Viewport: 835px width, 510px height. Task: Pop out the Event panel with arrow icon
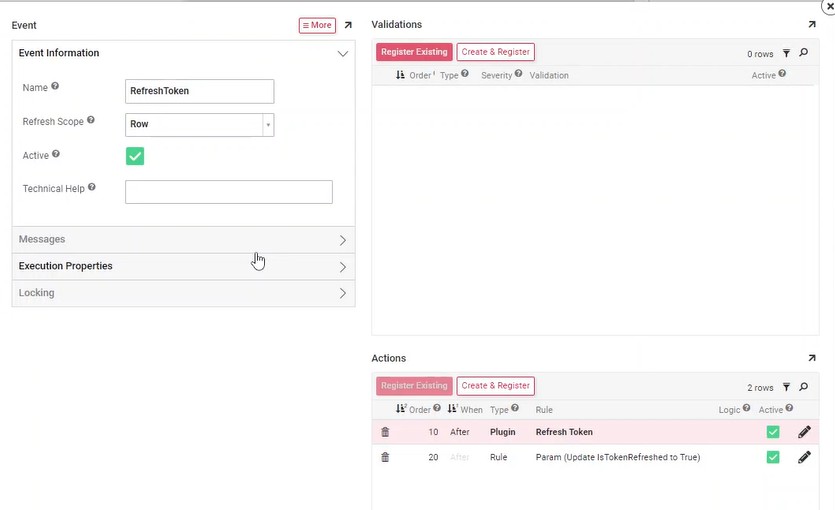[348, 25]
